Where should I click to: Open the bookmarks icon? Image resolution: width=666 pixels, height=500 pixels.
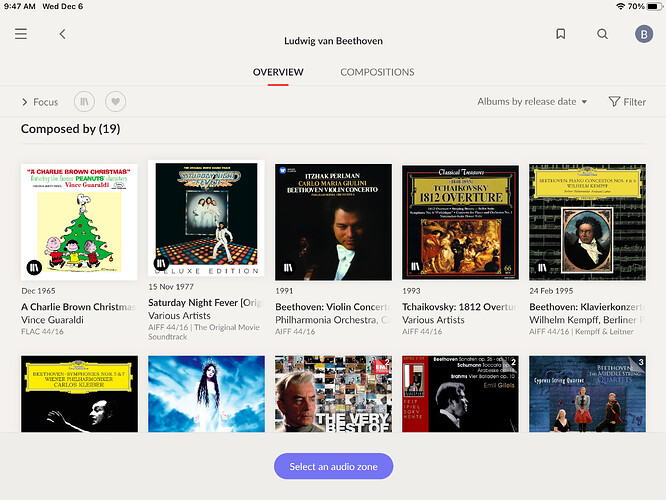[x=561, y=34]
